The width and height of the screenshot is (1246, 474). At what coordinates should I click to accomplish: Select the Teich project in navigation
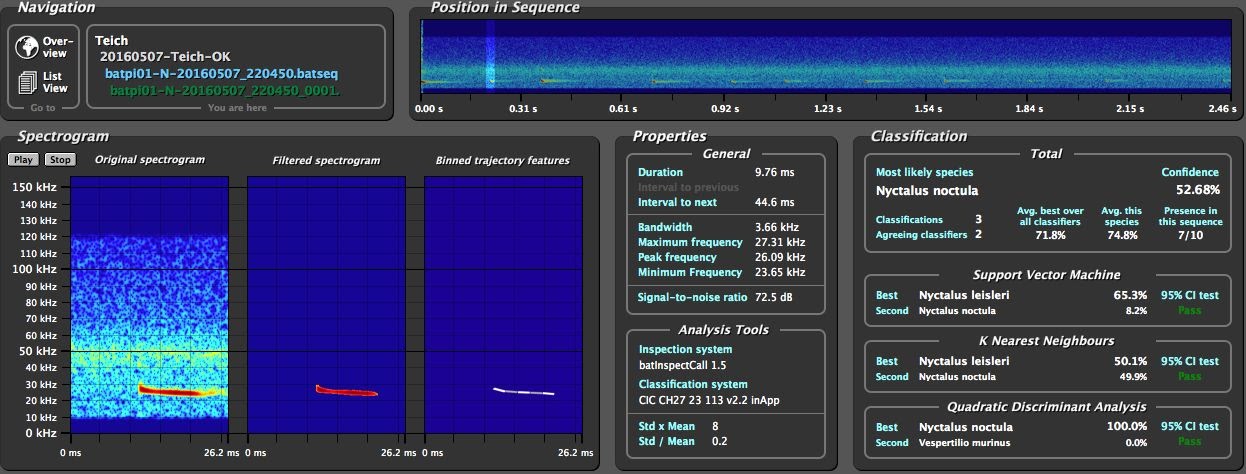click(112, 41)
